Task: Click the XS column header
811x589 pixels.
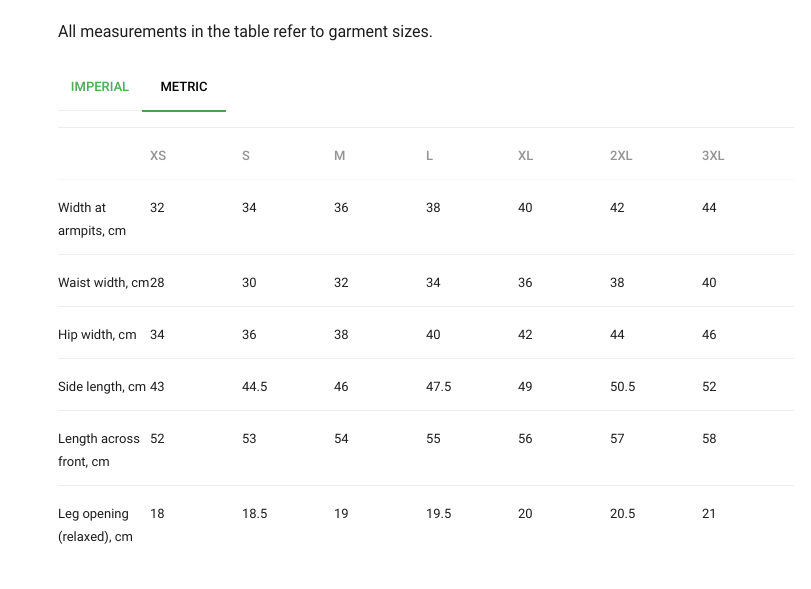Action: 158,156
